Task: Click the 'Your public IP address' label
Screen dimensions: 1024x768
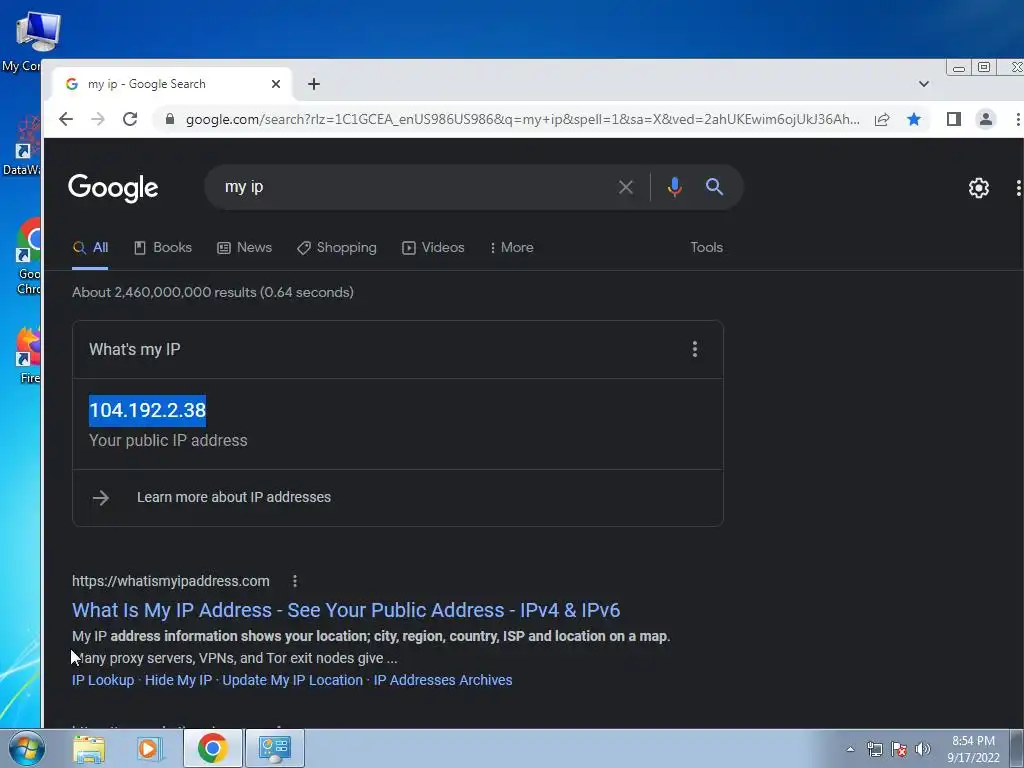Action: (x=168, y=440)
